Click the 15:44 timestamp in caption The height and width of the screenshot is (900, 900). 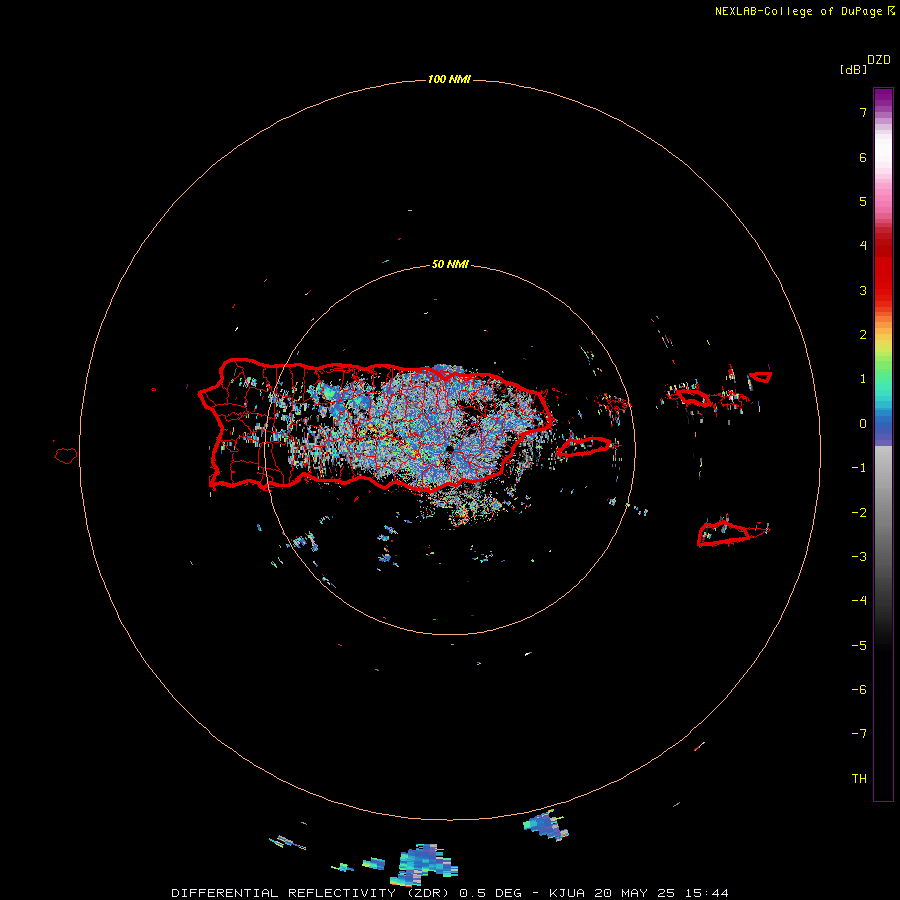(x=707, y=893)
